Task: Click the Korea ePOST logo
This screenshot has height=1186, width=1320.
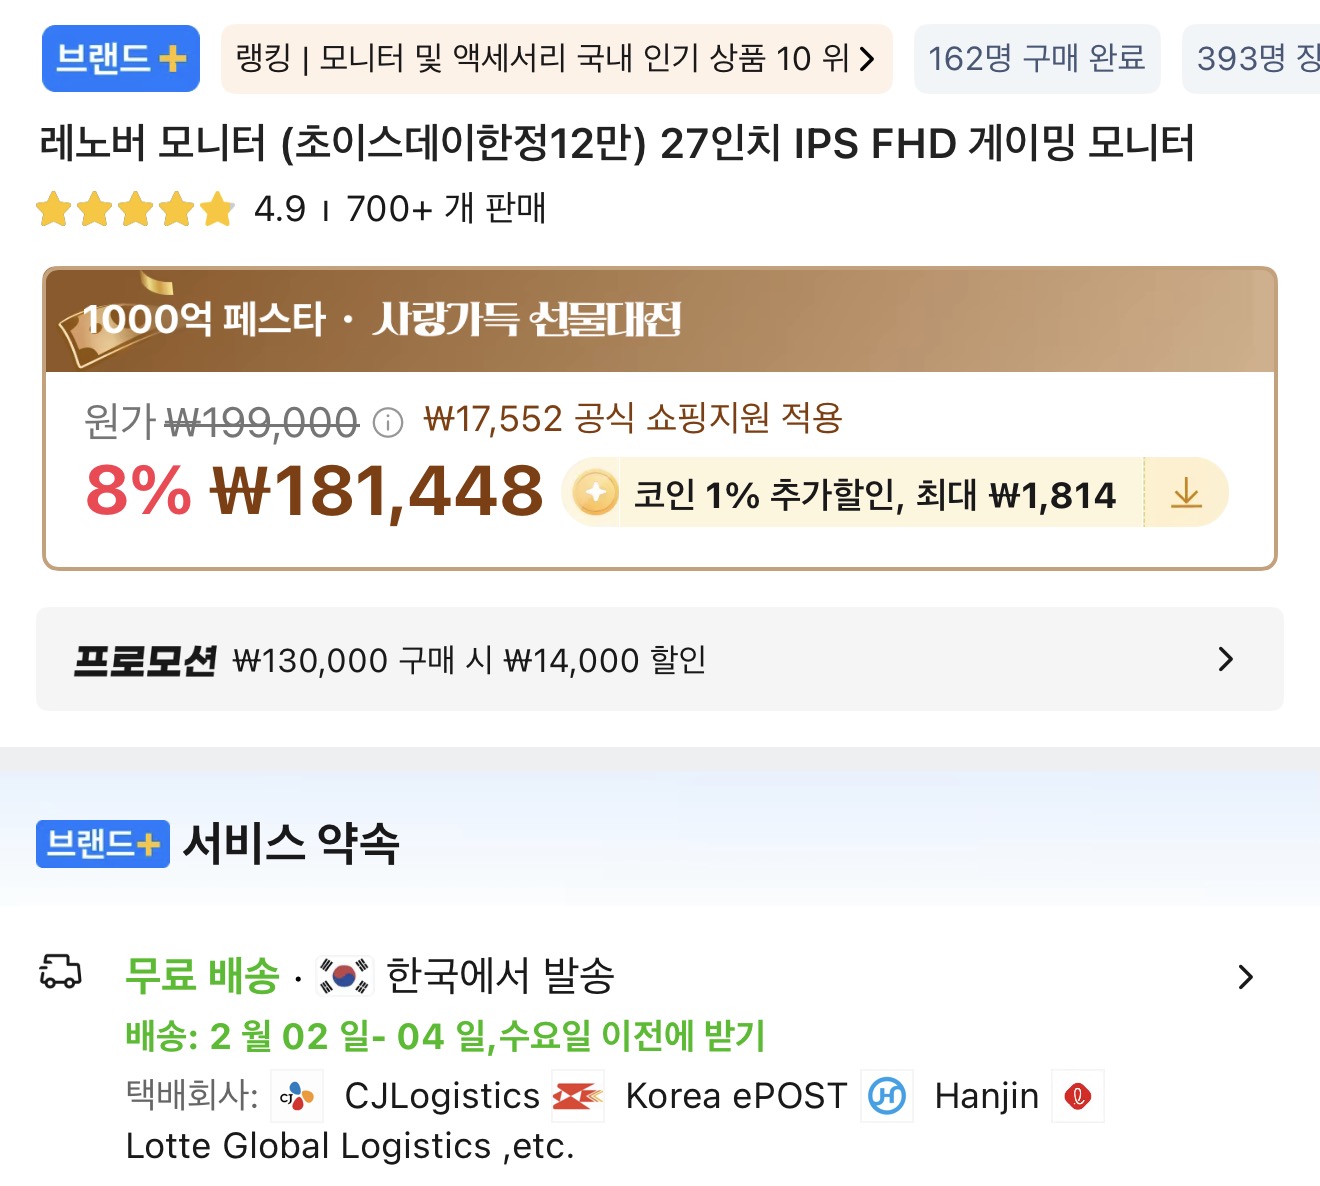Action: [x=578, y=1097]
